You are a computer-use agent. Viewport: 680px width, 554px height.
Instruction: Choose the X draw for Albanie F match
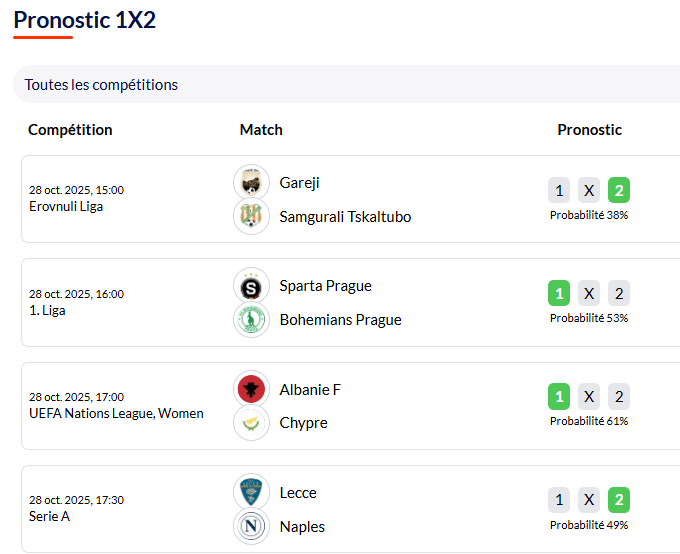coord(589,397)
